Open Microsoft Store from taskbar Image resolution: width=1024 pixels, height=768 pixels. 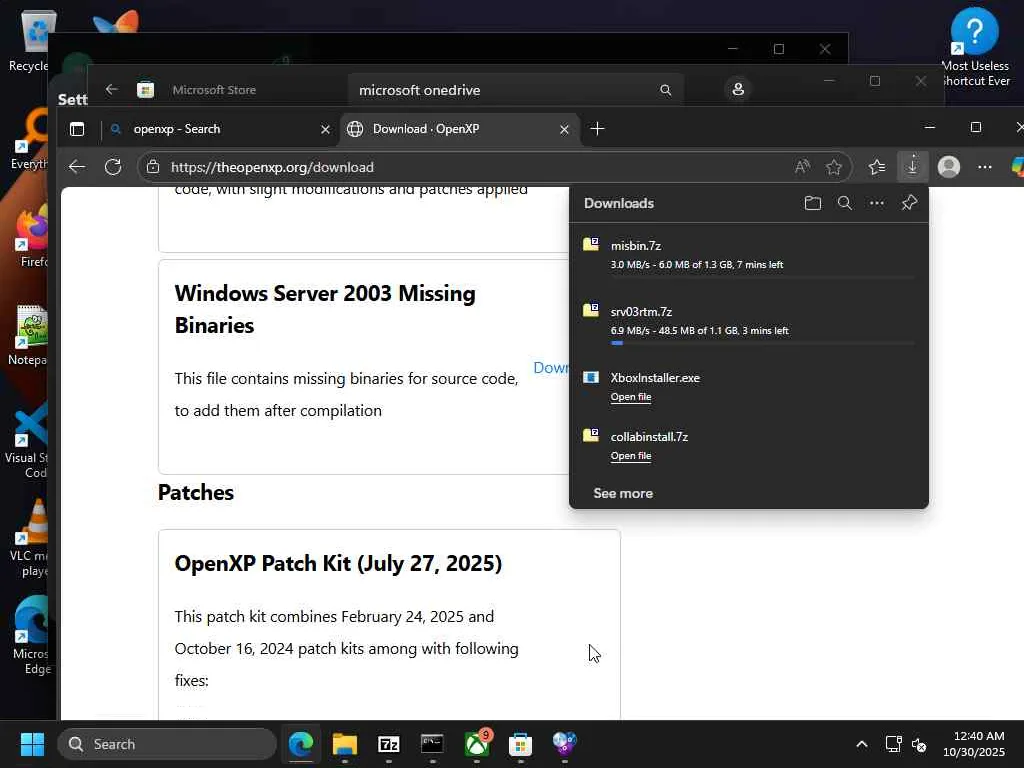point(520,744)
